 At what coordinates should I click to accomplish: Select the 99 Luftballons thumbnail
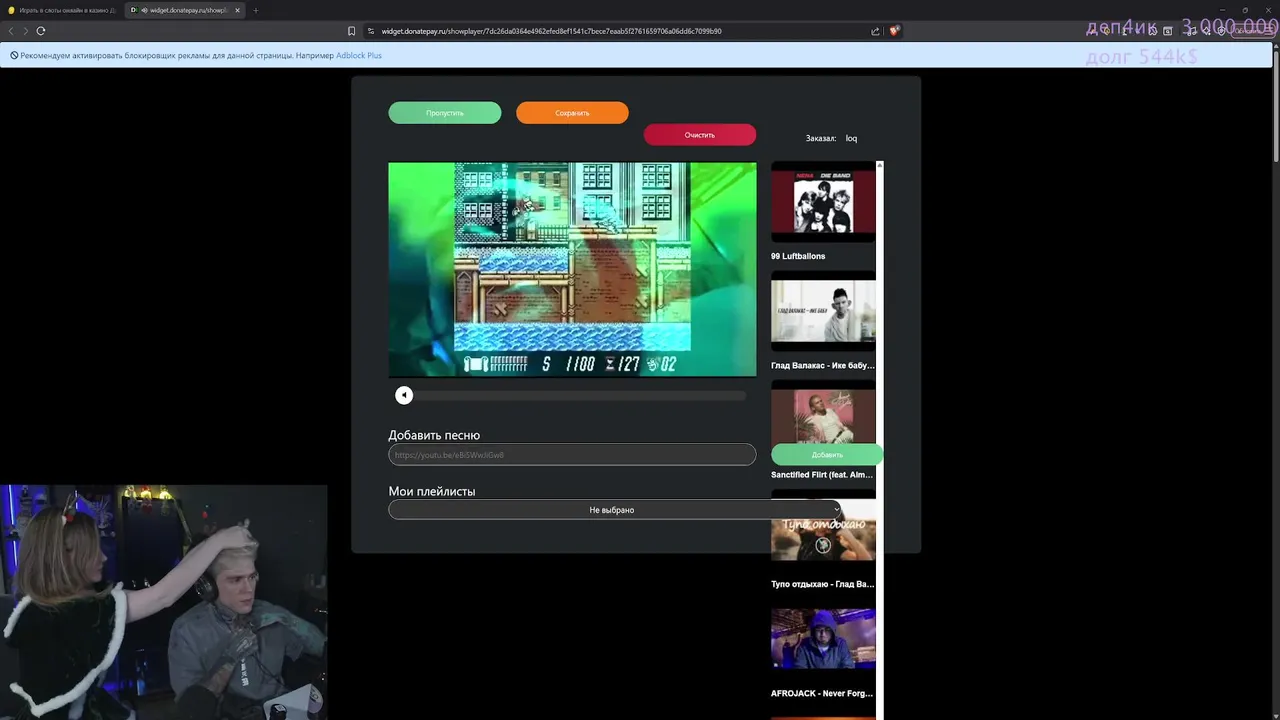coord(823,202)
